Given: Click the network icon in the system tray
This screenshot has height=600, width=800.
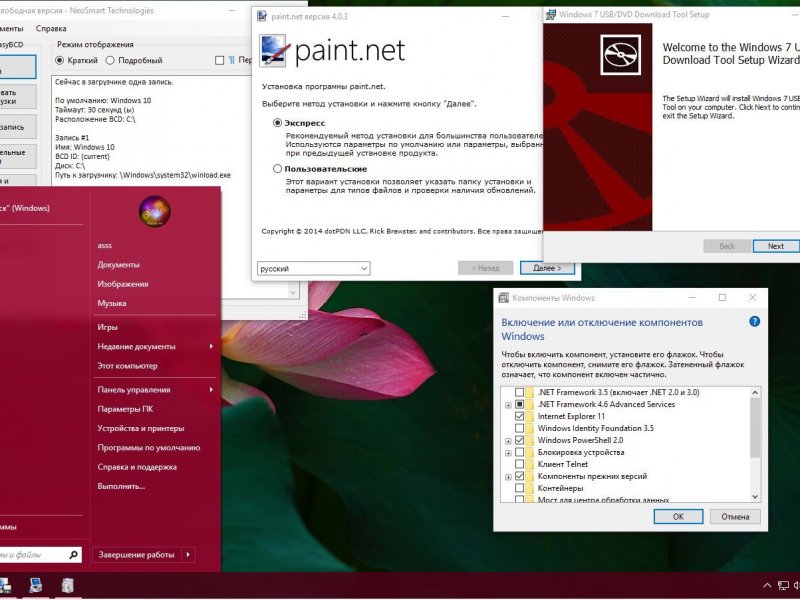Looking at the screenshot, I should click(783, 585).
